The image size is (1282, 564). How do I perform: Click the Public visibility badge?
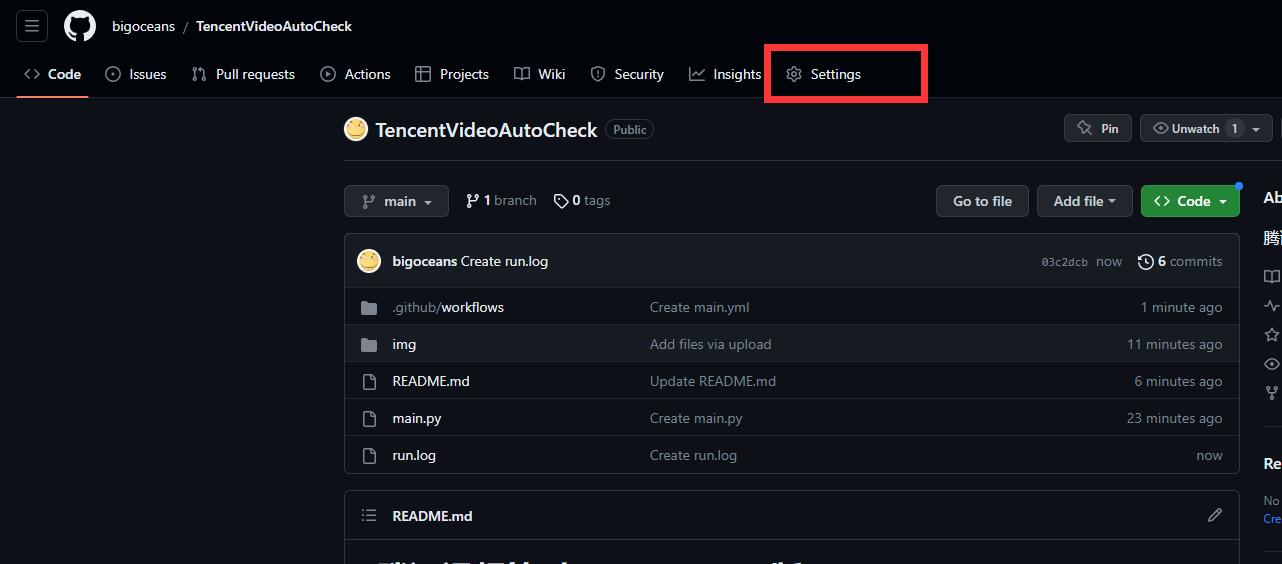click(630, 130)
